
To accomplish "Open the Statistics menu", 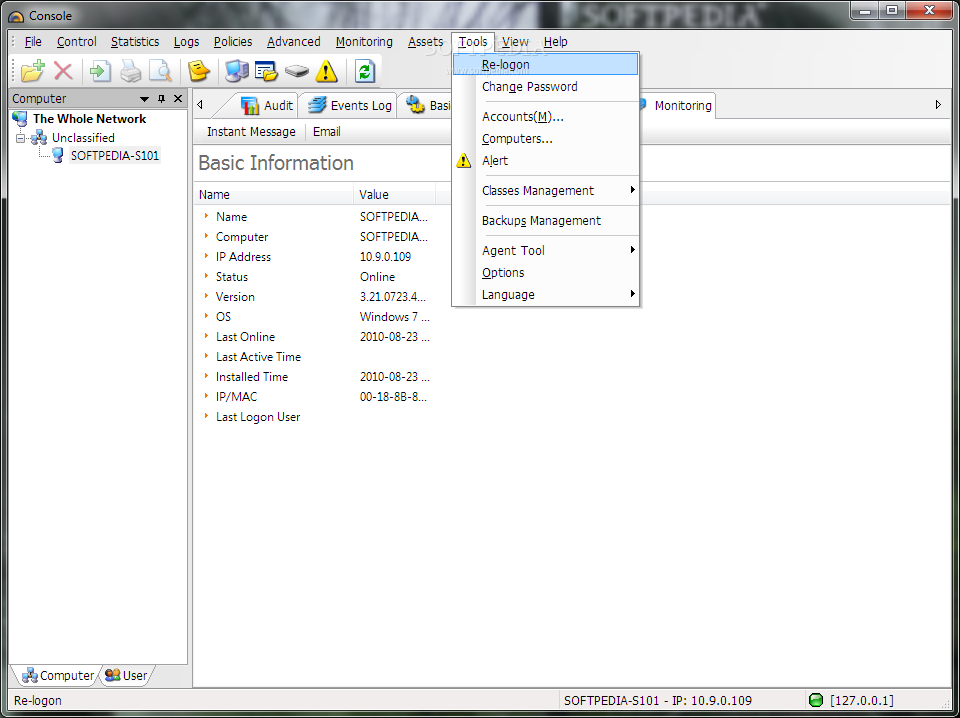I will pos(135,42).
